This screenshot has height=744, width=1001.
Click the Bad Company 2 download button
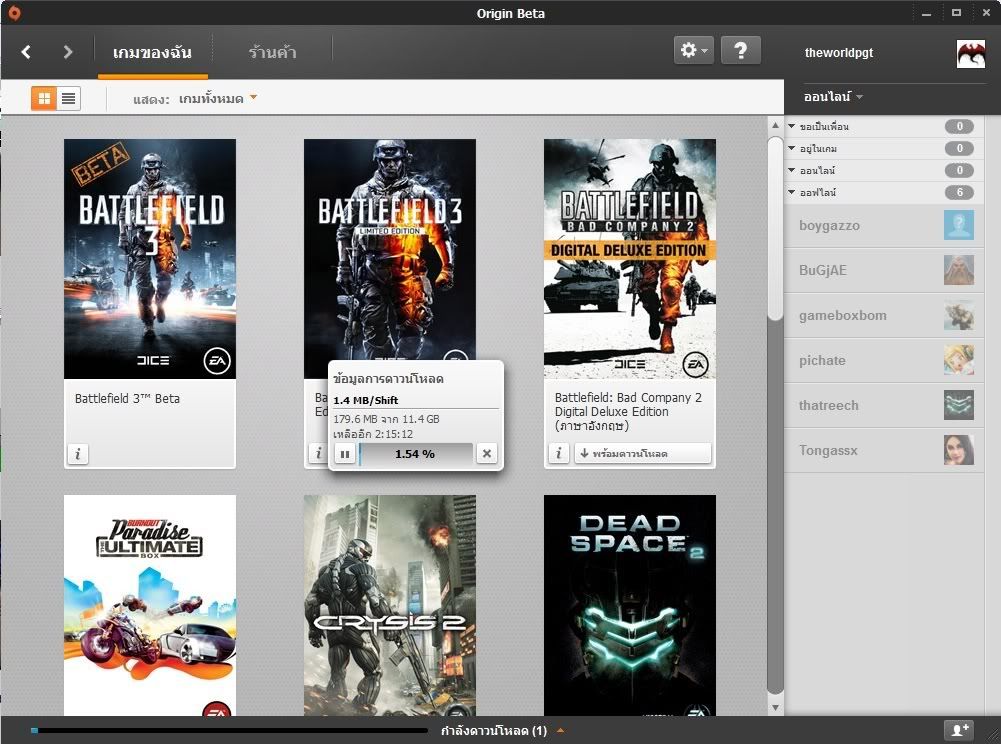pyautogui.click(x=643, y=454)
